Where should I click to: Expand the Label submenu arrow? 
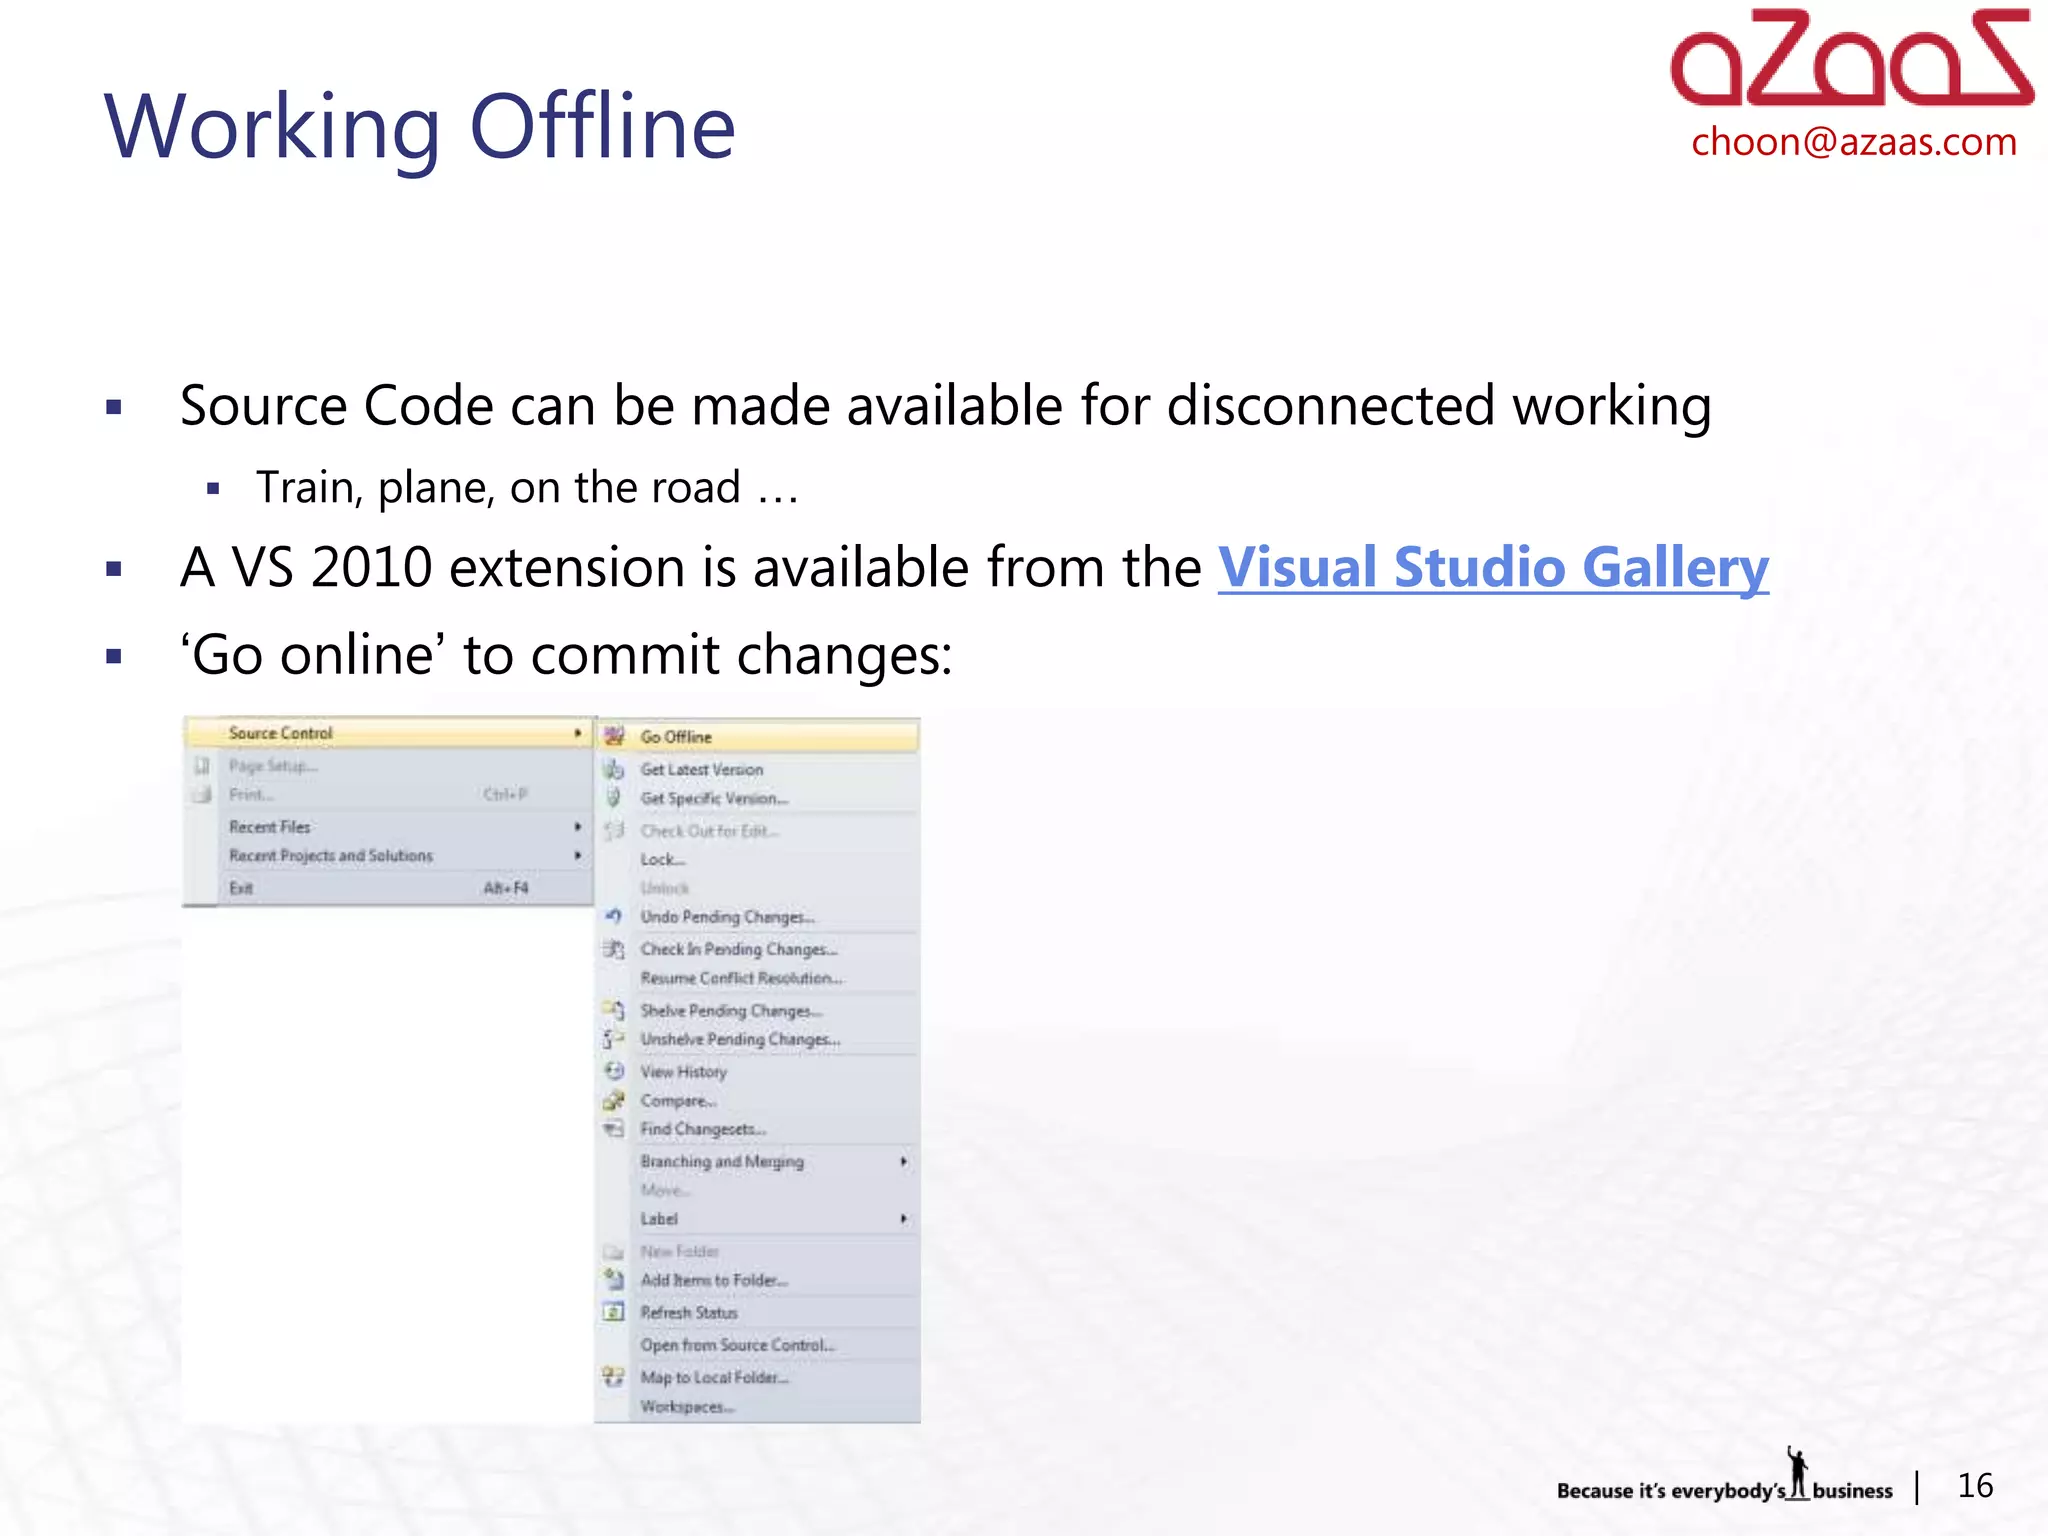[903, 1218]
